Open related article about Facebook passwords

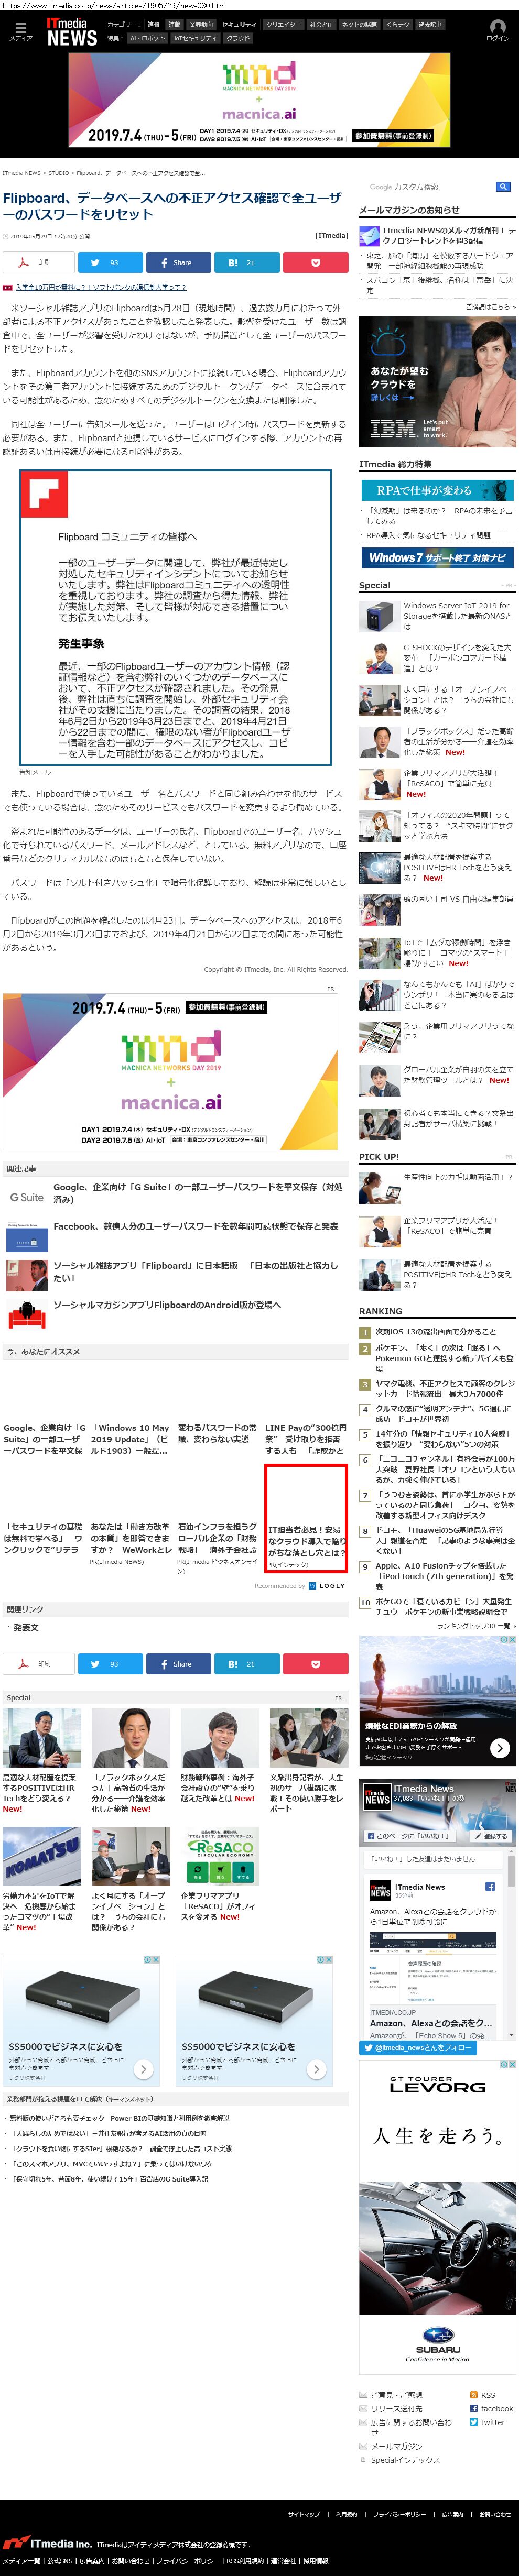(195, 1226)
